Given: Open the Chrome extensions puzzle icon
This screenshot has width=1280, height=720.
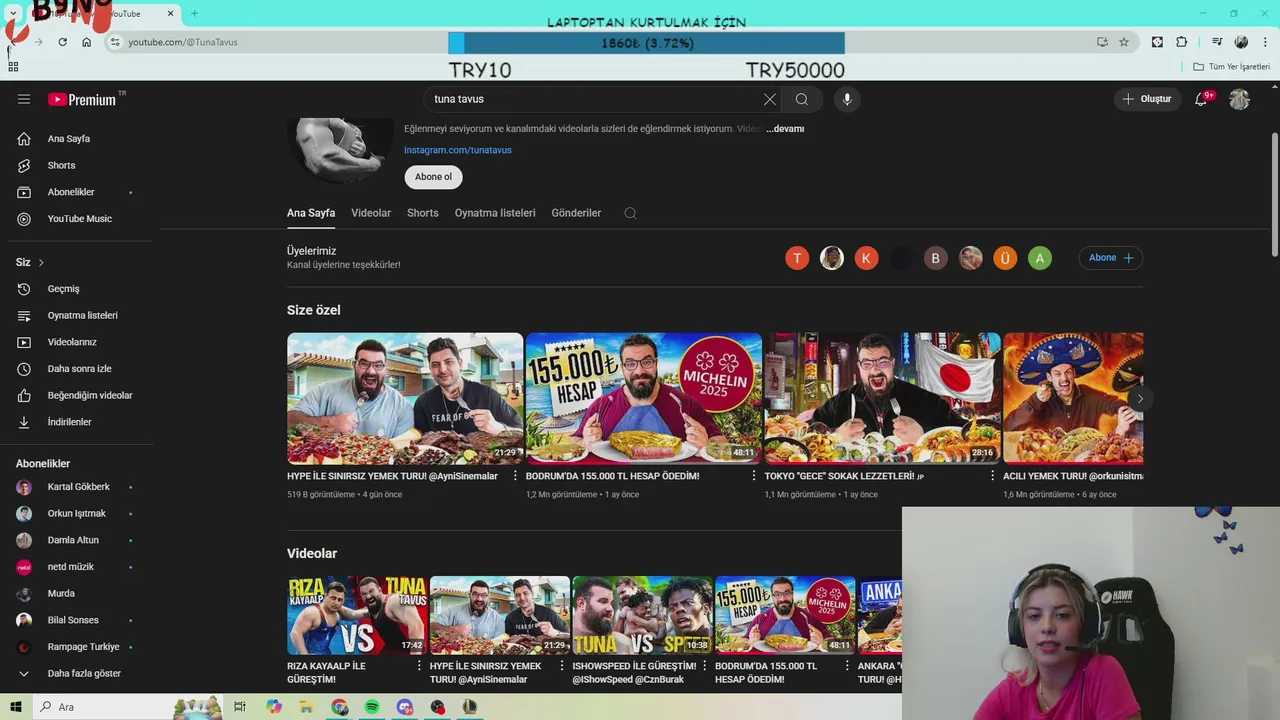Looking at the screenshot, I should tap(1182, 42).
